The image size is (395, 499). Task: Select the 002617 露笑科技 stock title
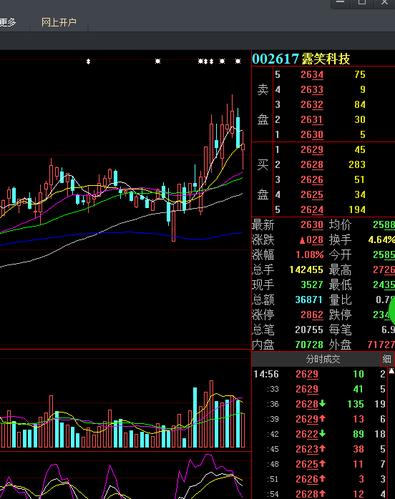(301, 59)
